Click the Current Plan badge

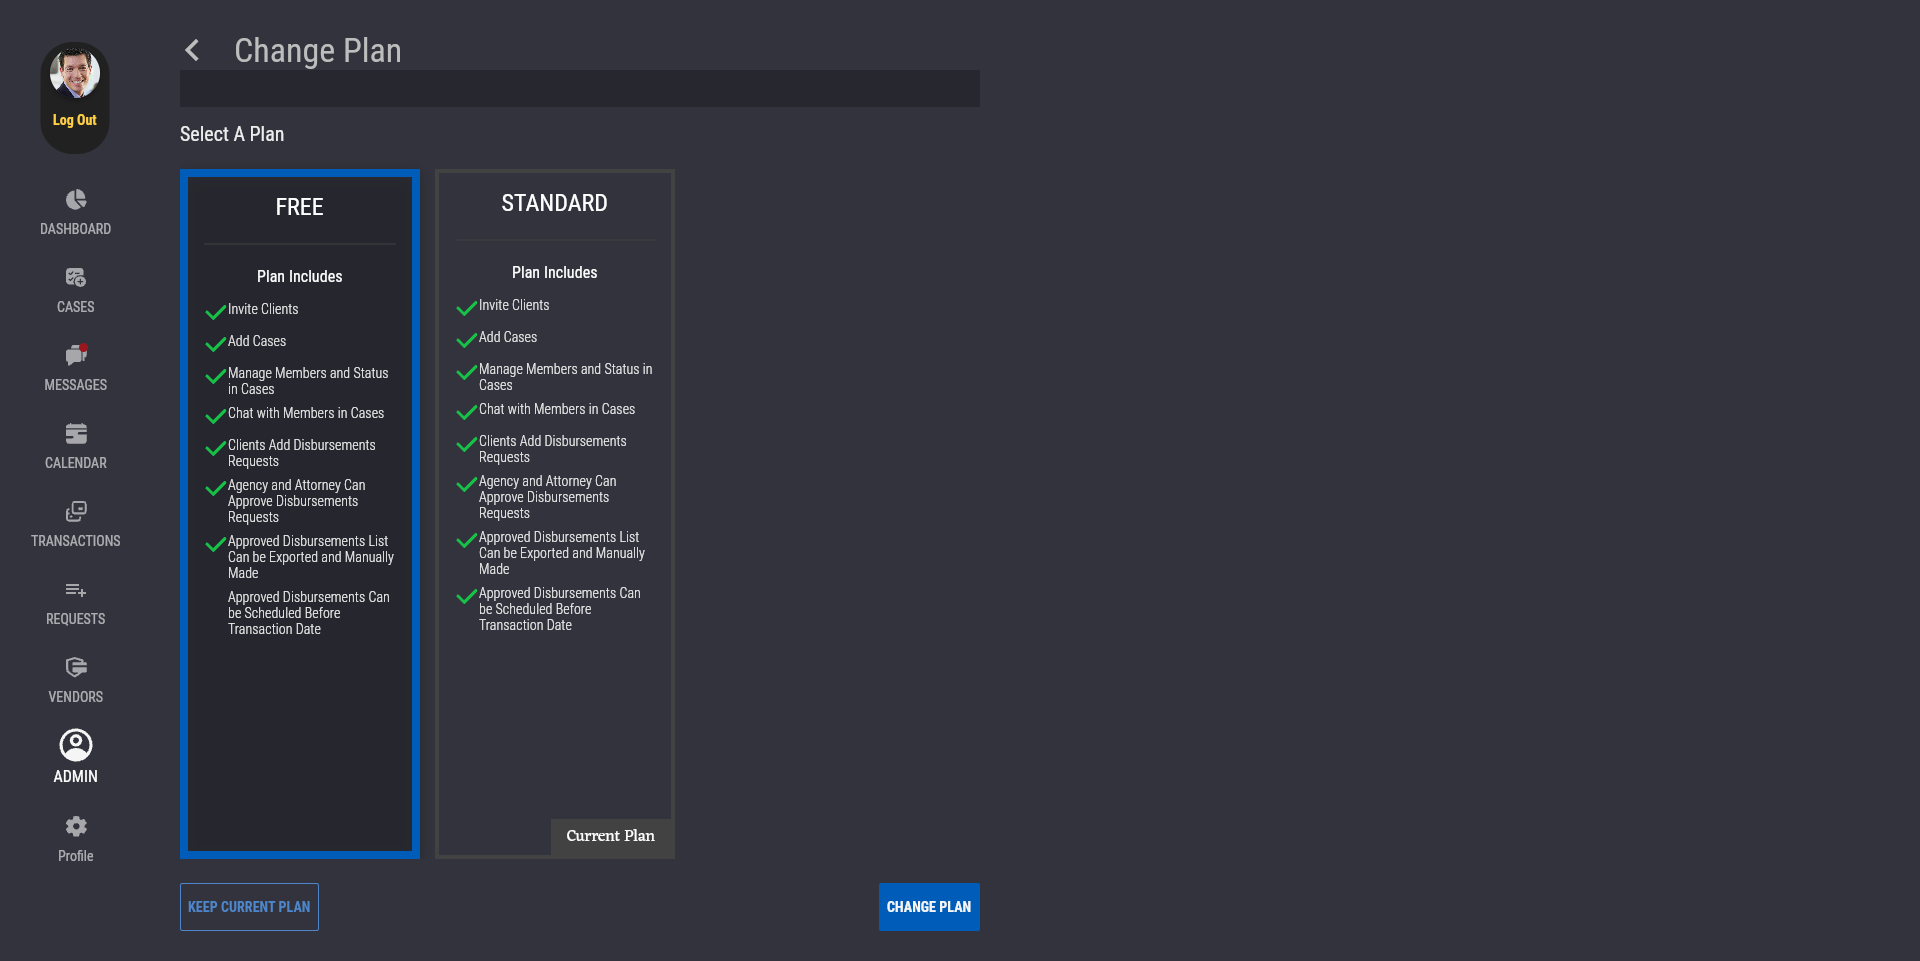click(x=610, y=836)
